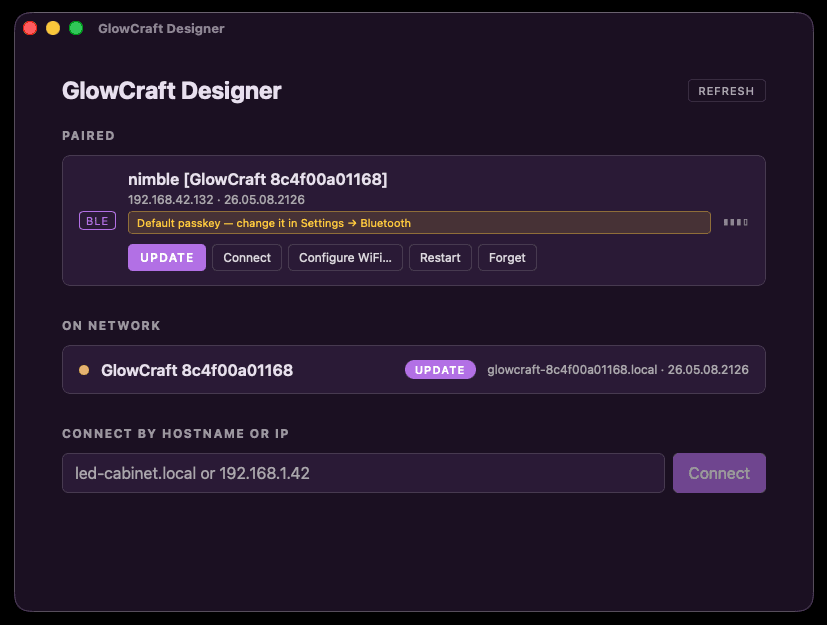This screenshot has width=827, height=625.
Task: Maximize the window with green button
Action: pos(76,28)
